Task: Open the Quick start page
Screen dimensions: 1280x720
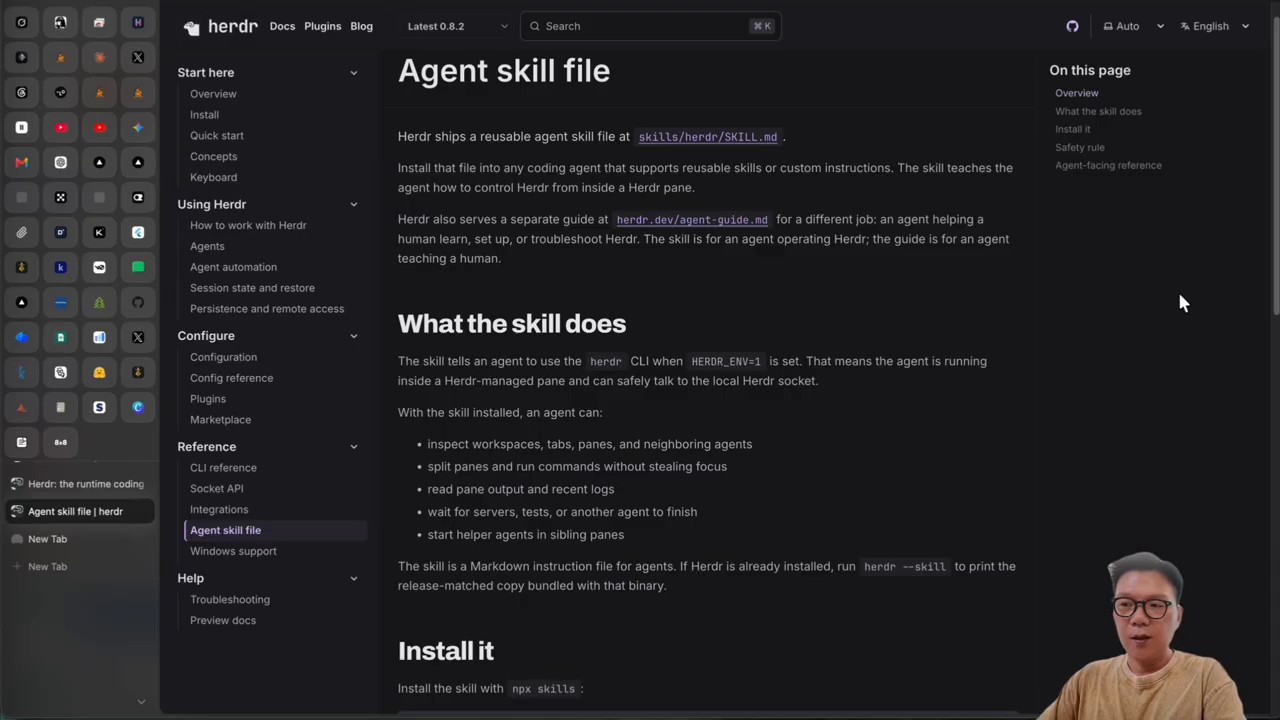Action: pyautogui.click(x=217, y=136)
